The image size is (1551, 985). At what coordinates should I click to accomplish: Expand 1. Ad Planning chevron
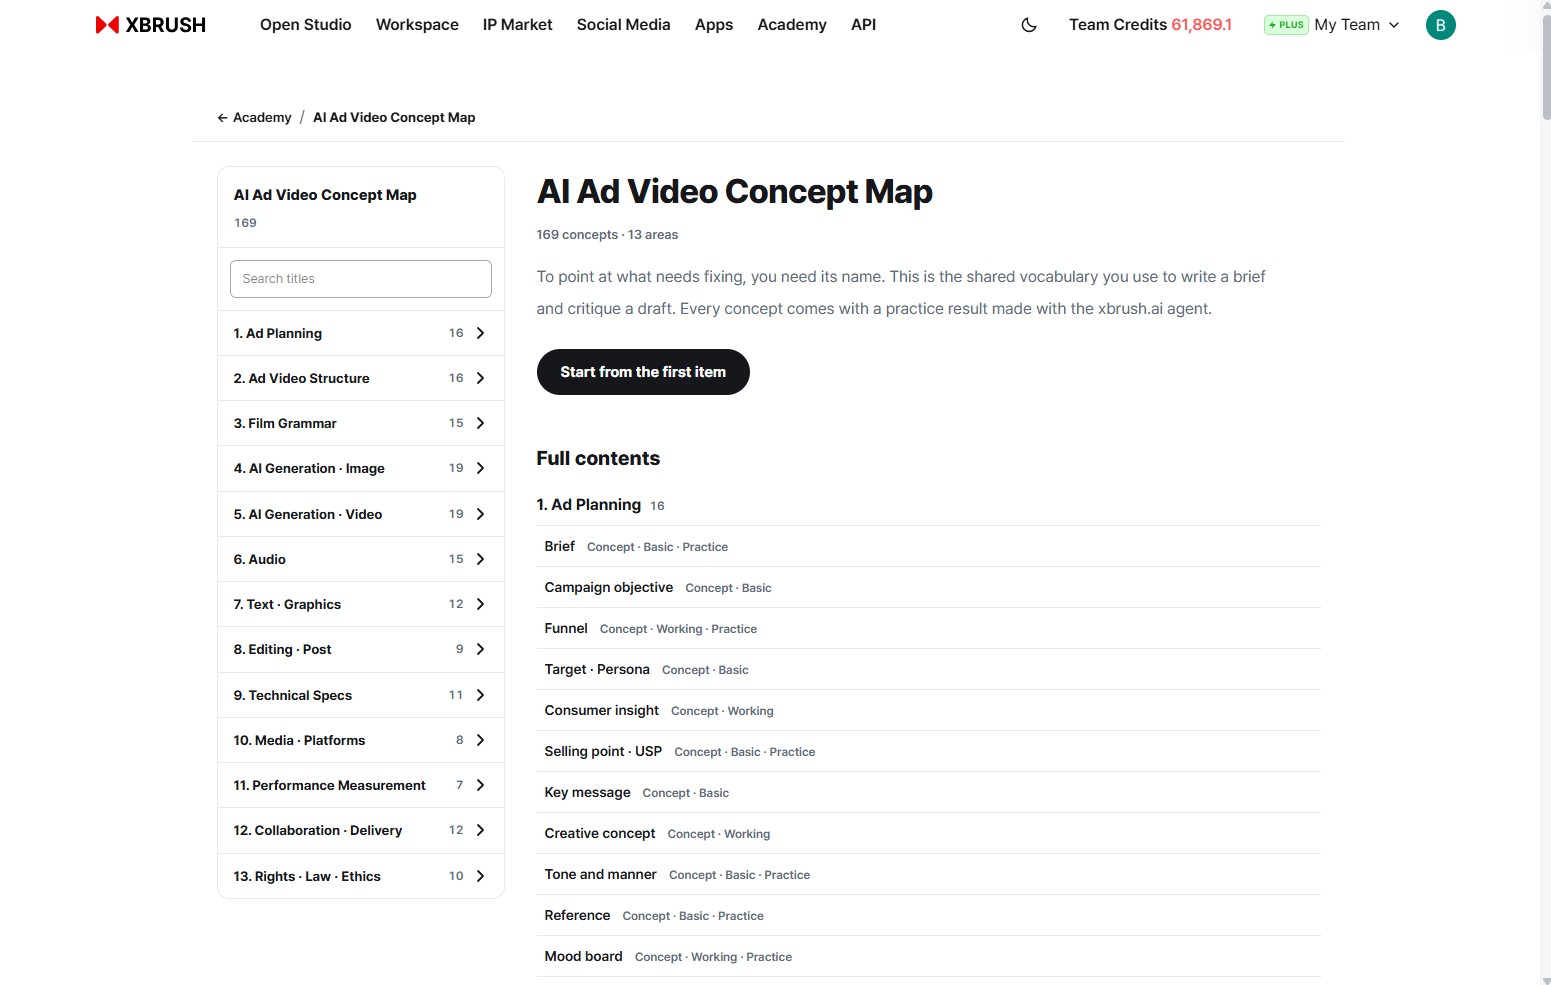pyautogui.click(x=480, y=333)
